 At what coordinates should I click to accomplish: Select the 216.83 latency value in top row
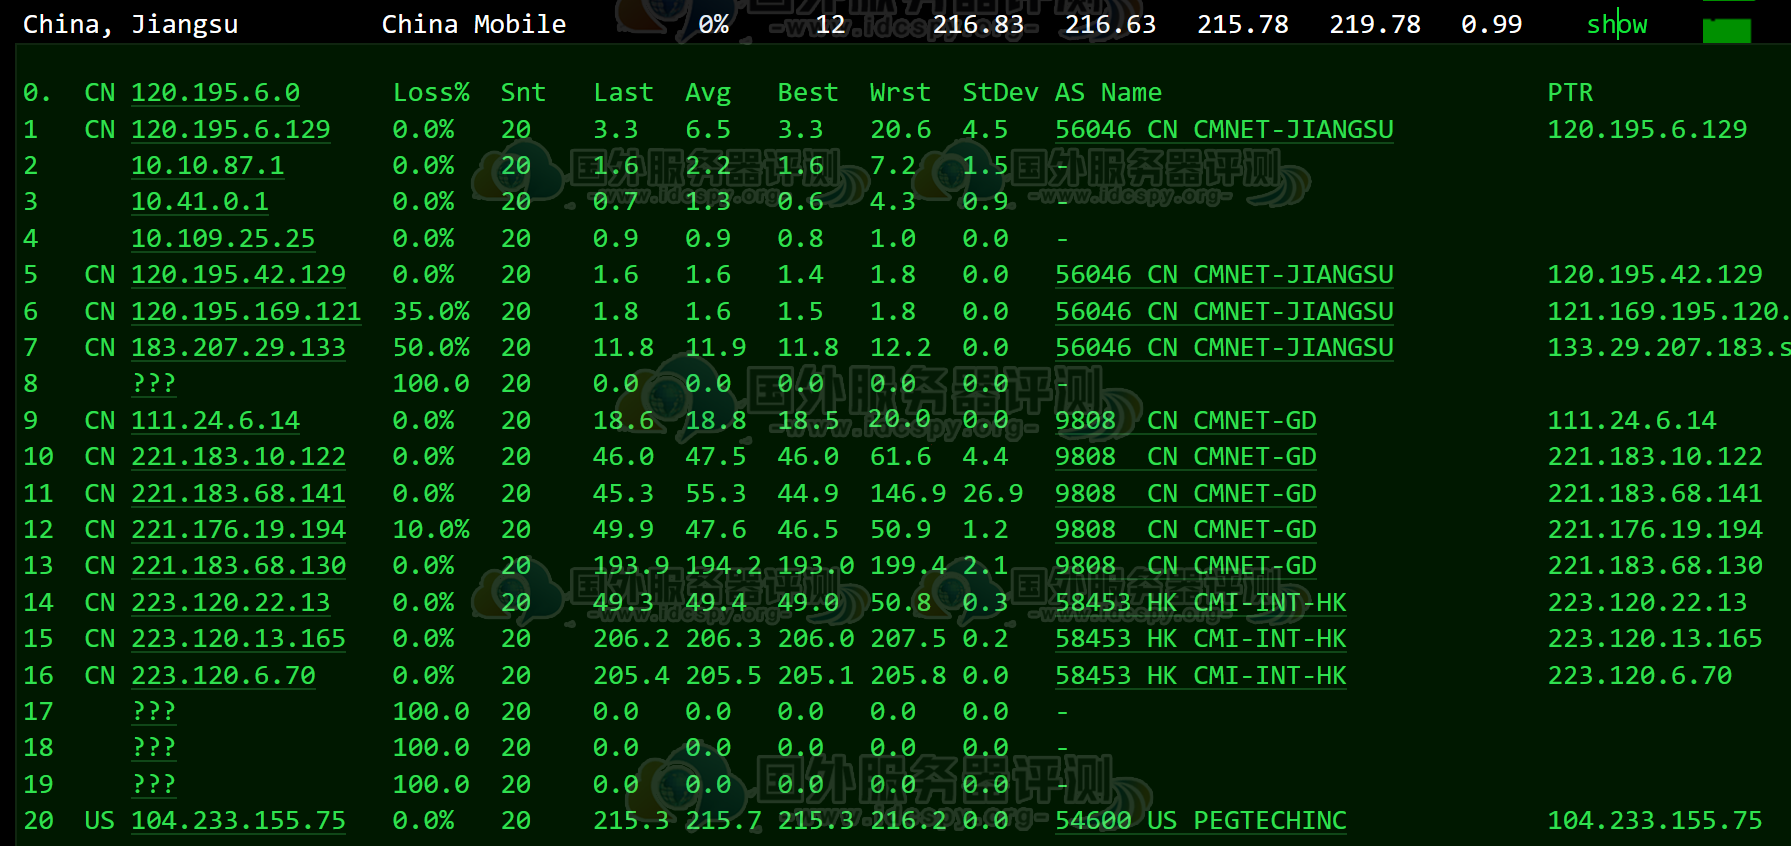(978, 24)
